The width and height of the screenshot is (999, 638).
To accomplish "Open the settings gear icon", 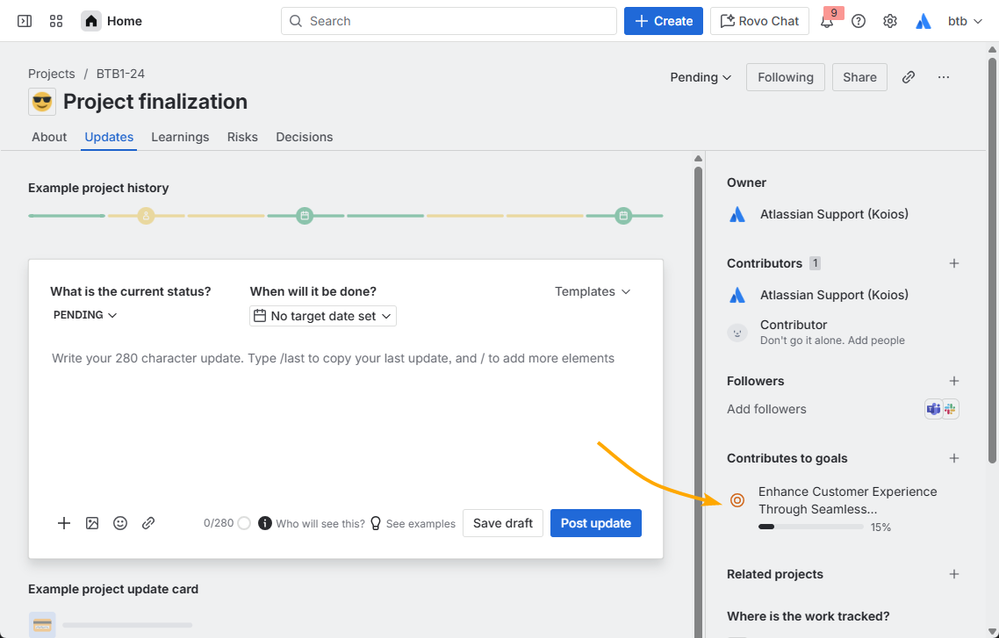I will click(x=890, y=21).
